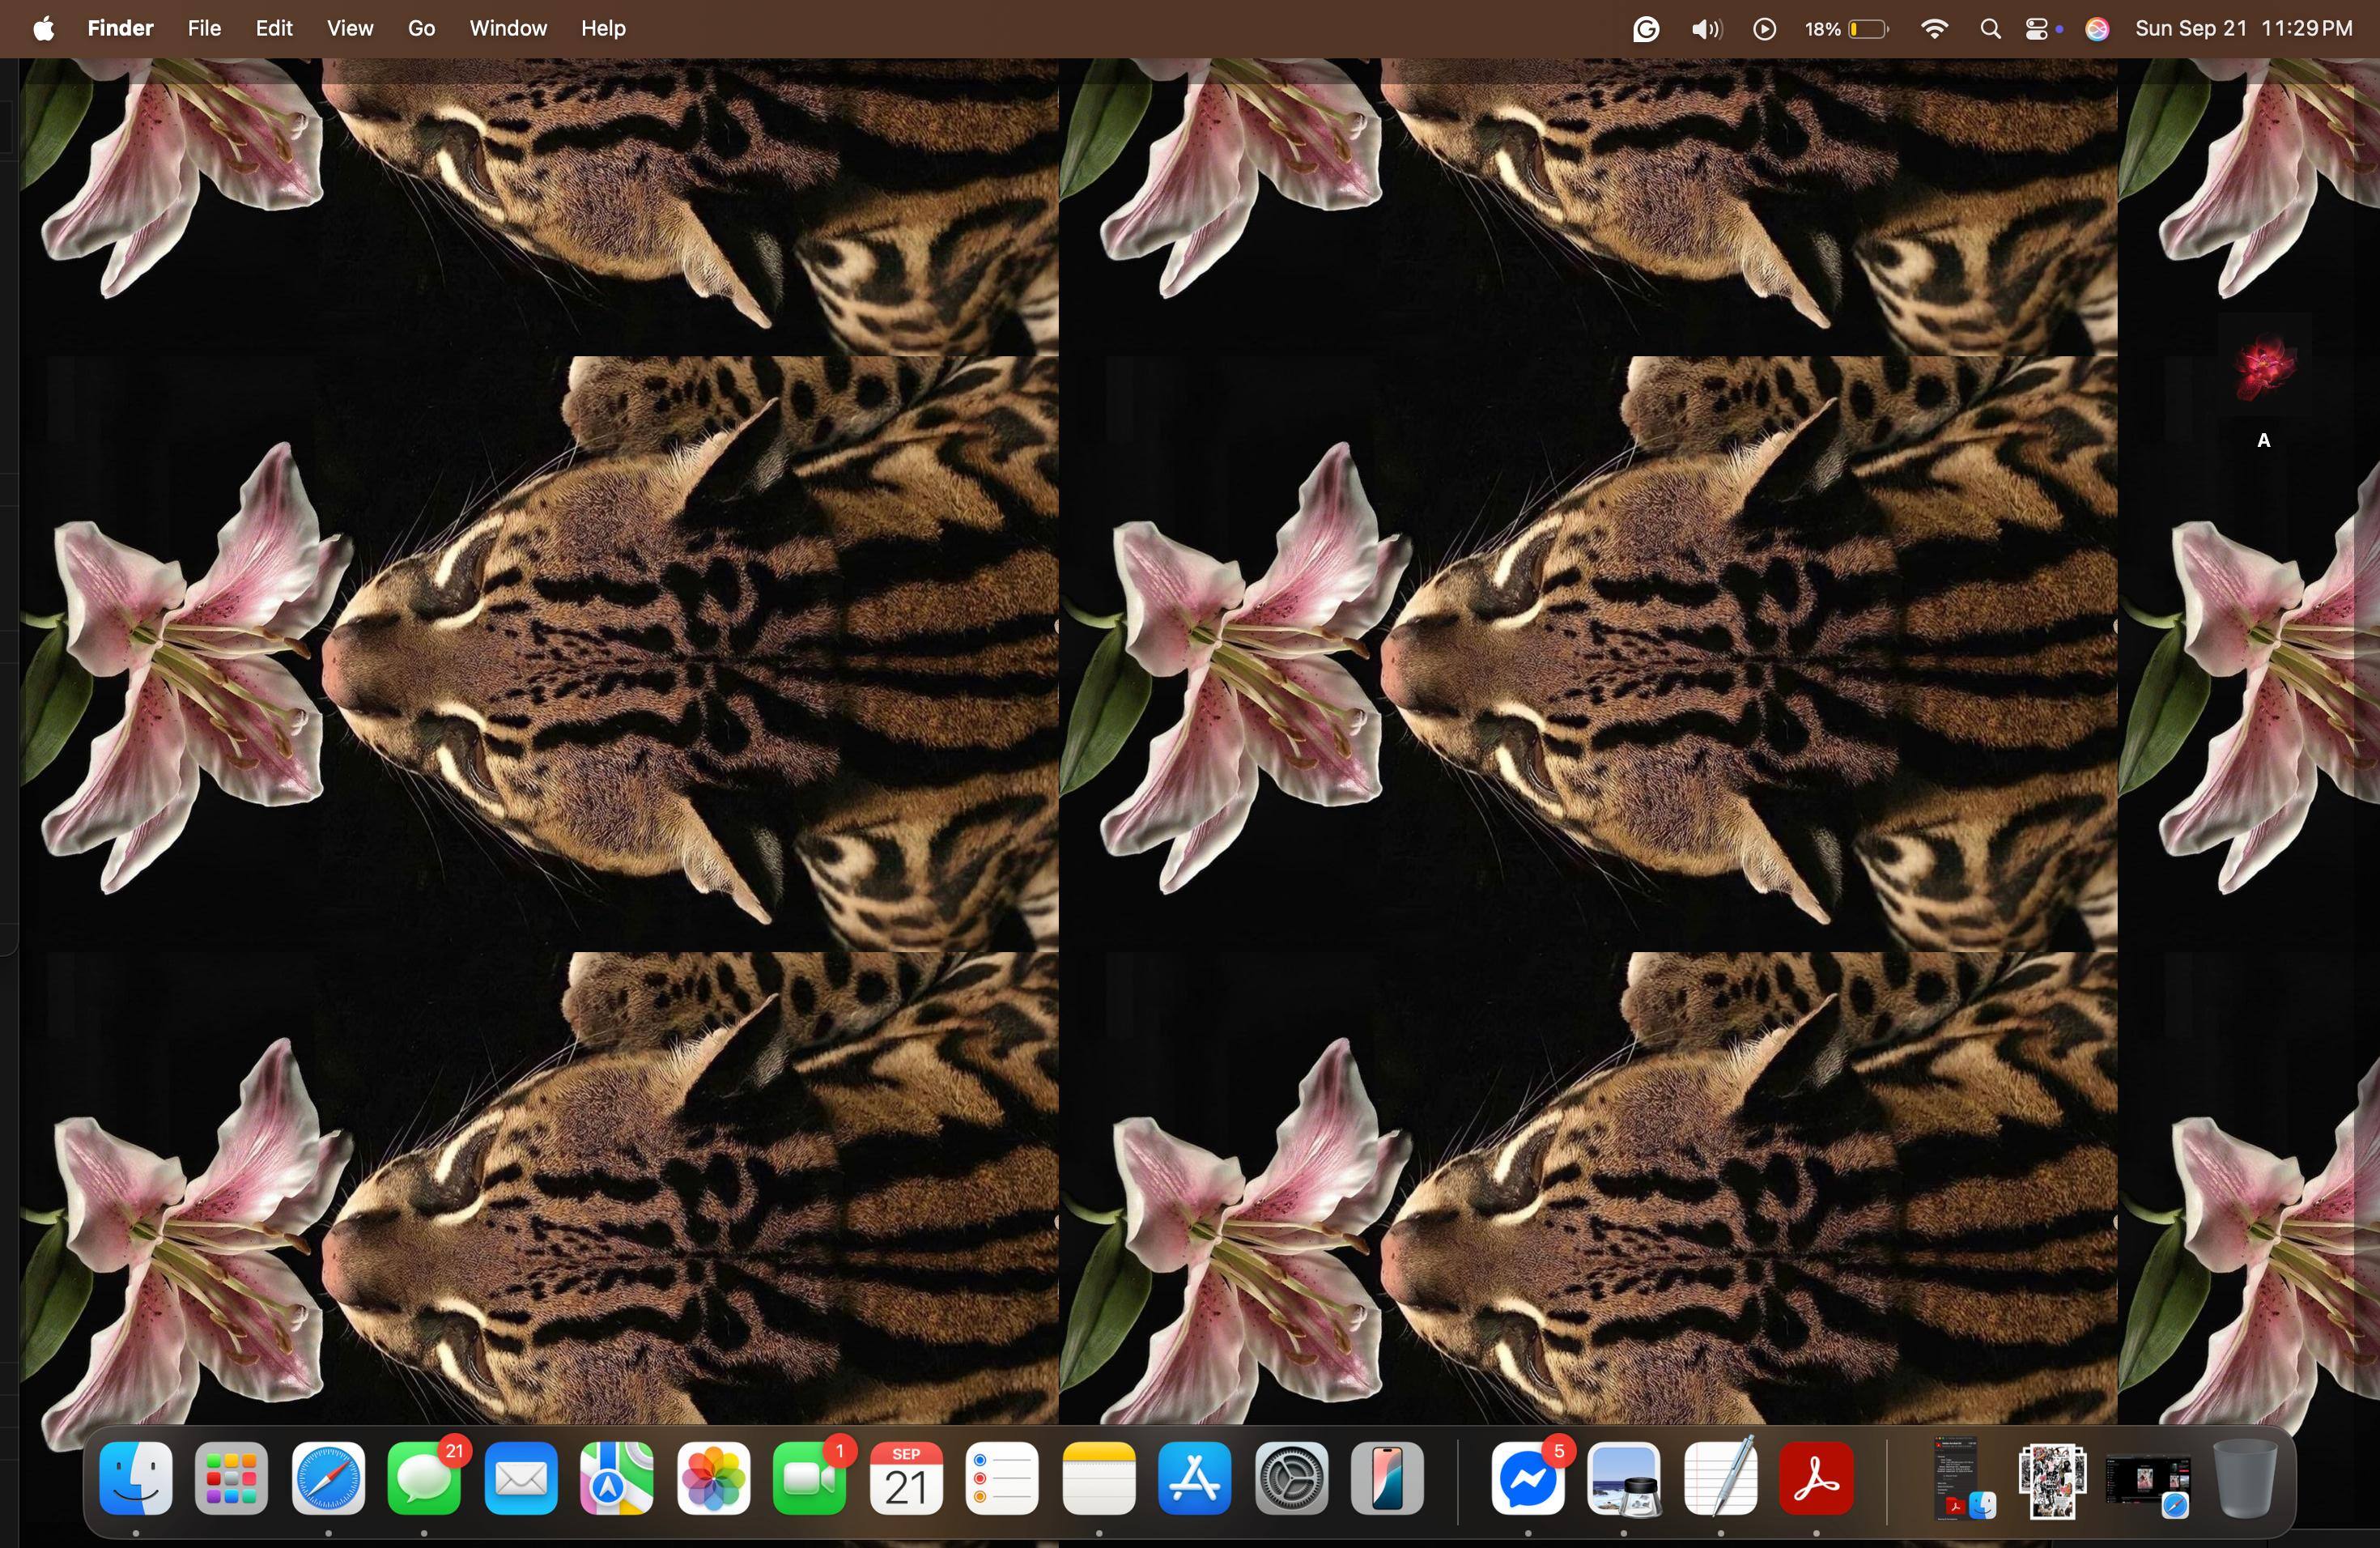Open Finder from the Dock
The image size is (2380, 1548).
pos(136,1478)
